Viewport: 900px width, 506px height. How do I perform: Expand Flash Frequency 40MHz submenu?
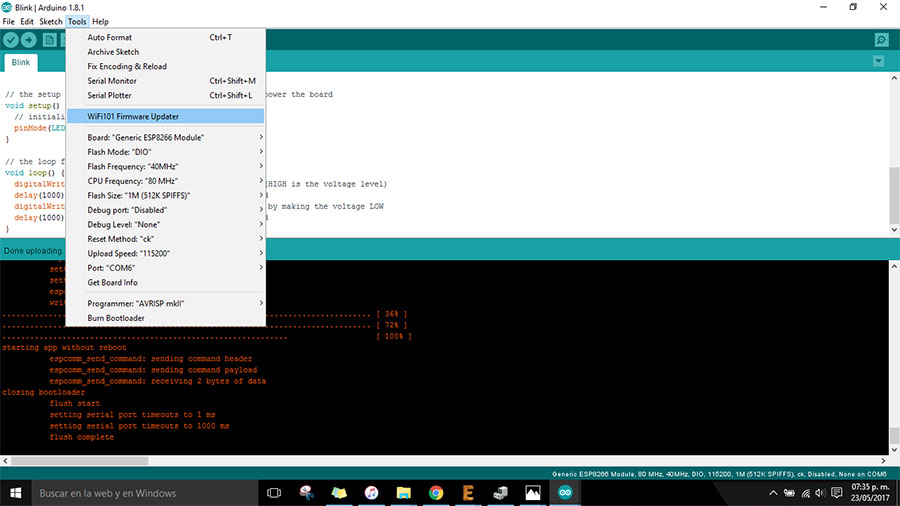[x=166, y=166]
